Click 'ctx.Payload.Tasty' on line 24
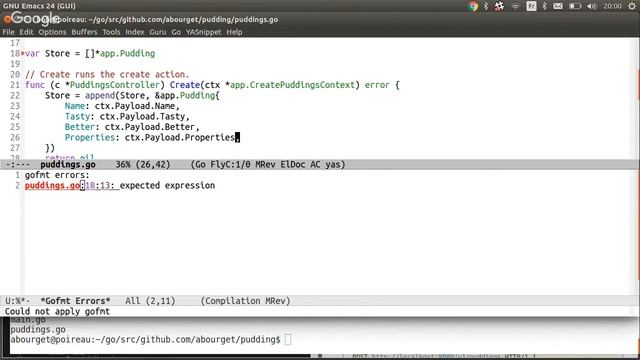Image resolution: width=640 pixels, height=360 pixels. click(x=142, y=116)
